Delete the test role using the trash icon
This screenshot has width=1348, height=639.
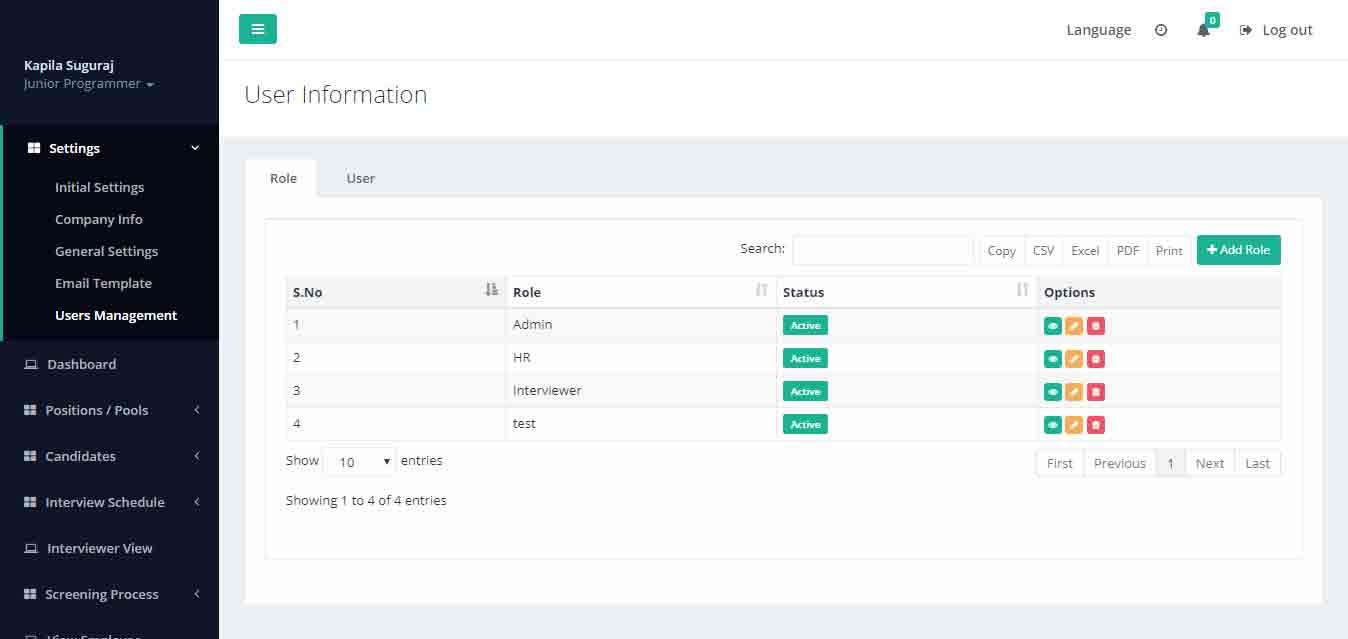1096,425
